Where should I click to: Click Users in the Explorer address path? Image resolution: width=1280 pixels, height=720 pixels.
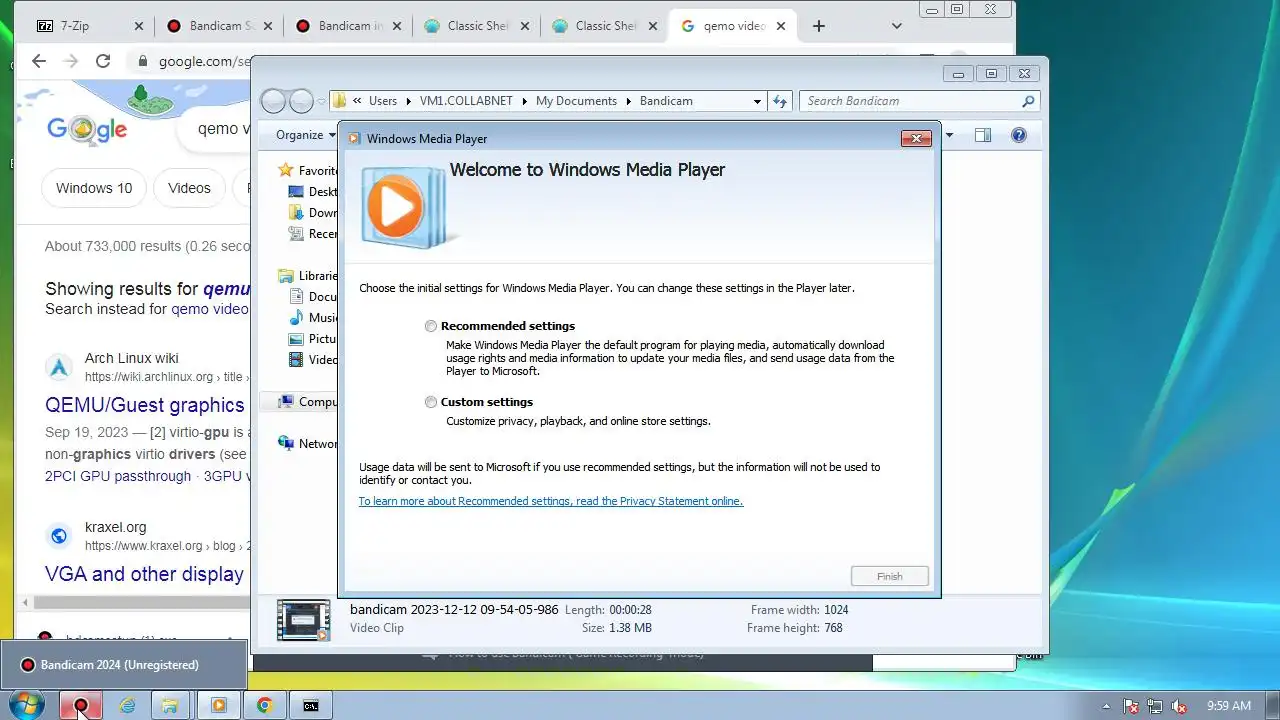tap(382, 101)
